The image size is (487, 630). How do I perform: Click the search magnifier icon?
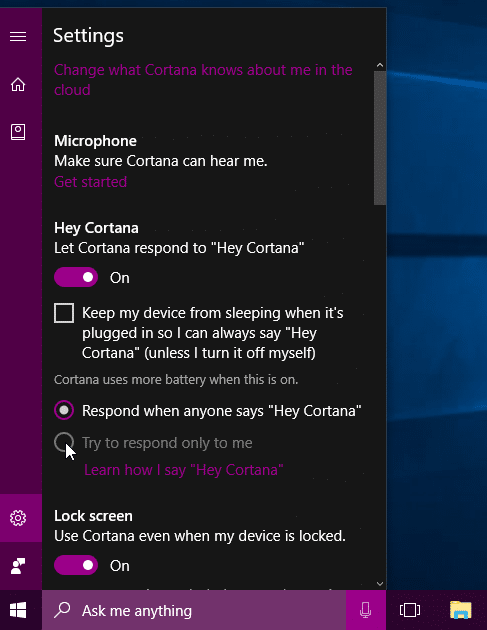62,610
